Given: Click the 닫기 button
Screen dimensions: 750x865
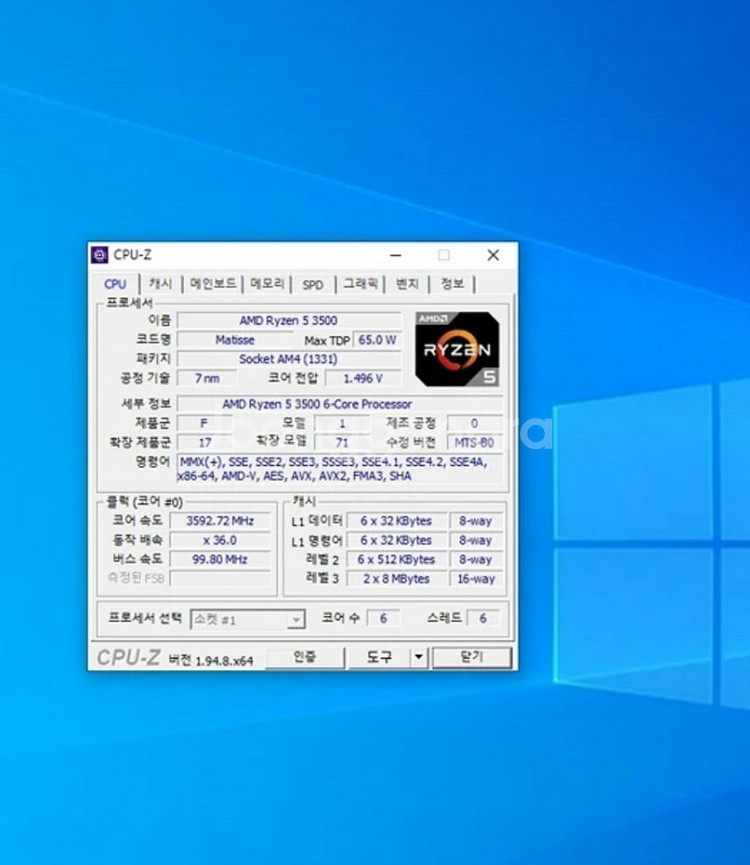Looking at the screenshot, I should (x=472, y=656).
